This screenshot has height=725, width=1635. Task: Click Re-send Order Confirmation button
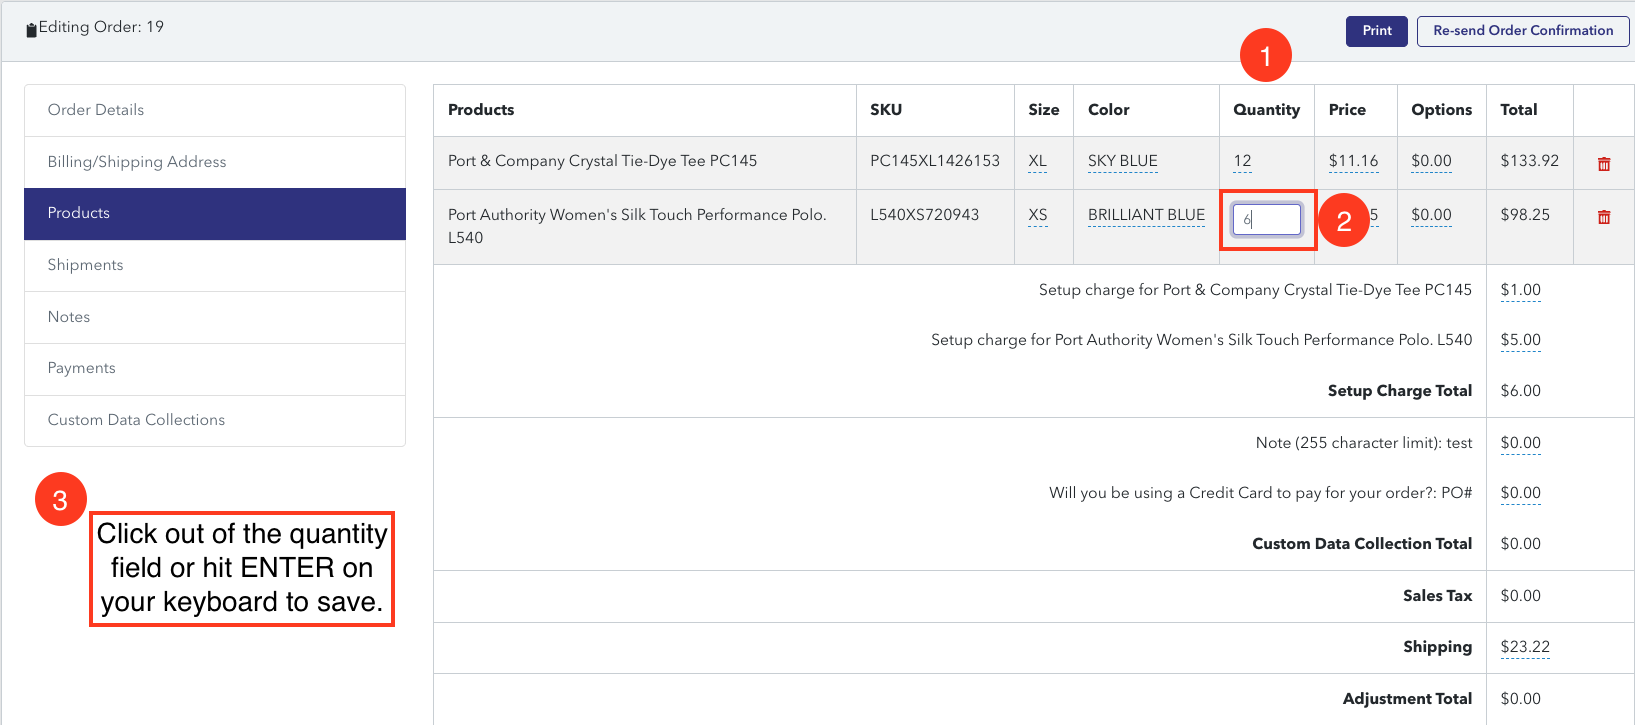pyautogui.click(x=1523, y=31)
